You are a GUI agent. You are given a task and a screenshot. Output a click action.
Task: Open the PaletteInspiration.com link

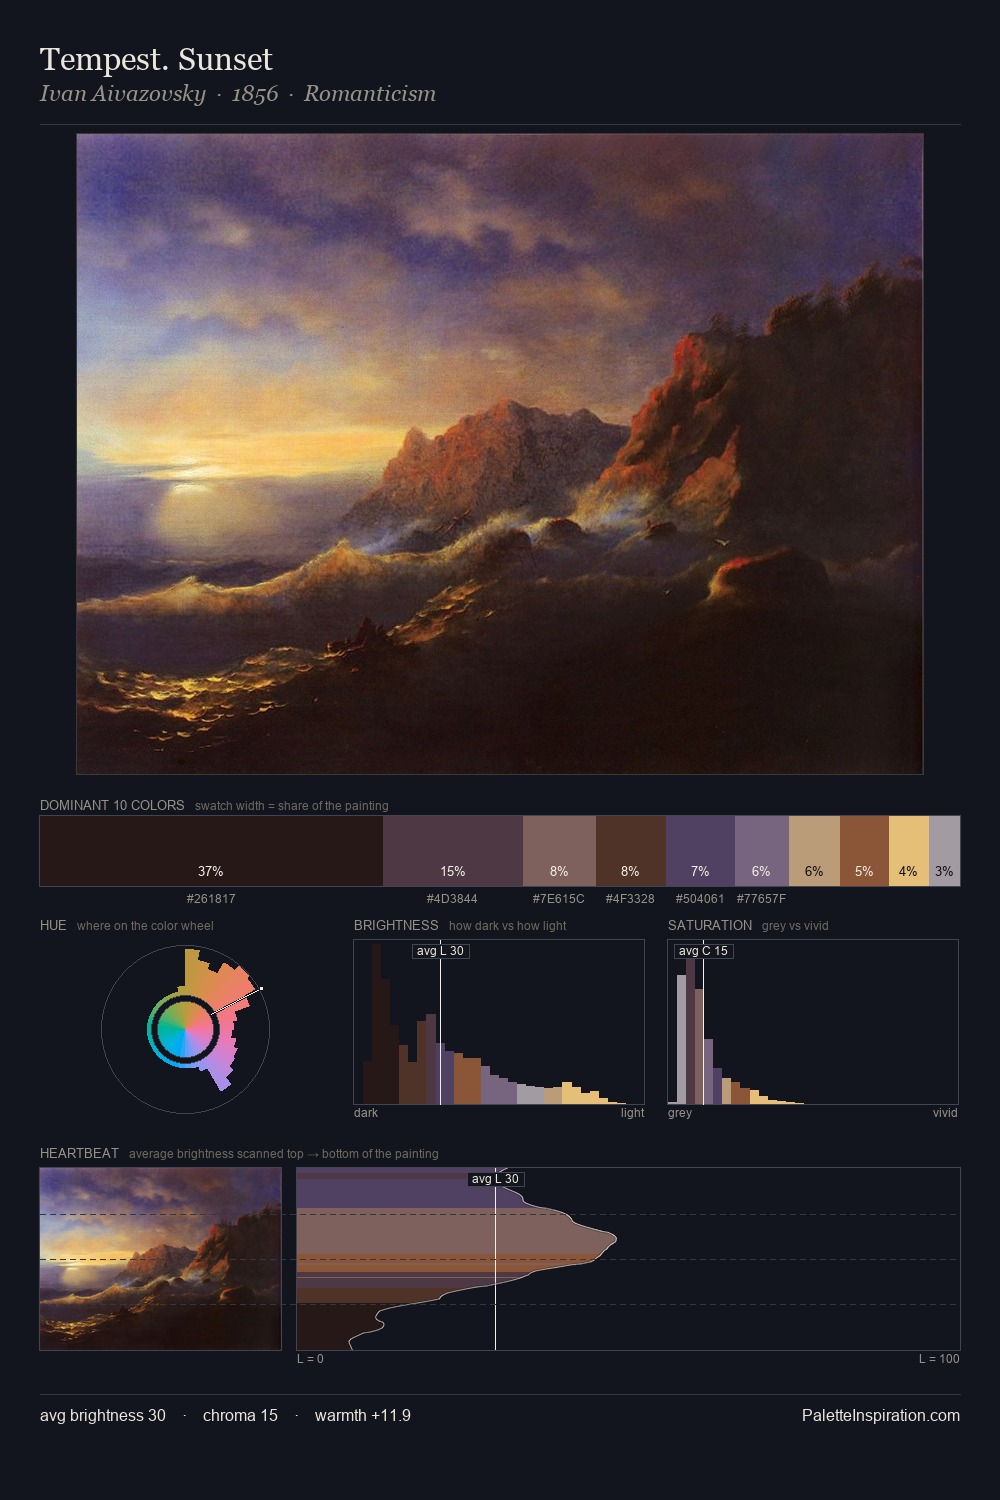coord(881,1415)
